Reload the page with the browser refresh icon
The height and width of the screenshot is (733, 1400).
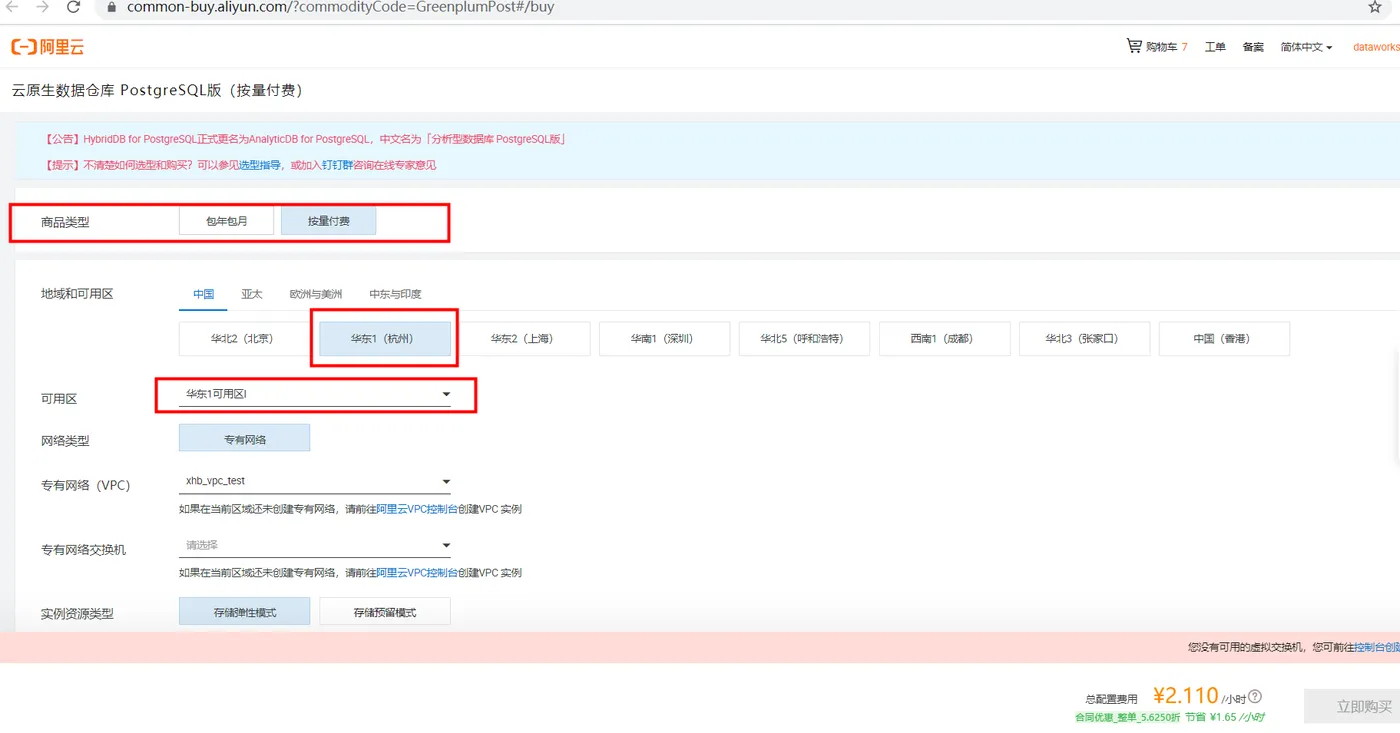(x=74, y=7)
